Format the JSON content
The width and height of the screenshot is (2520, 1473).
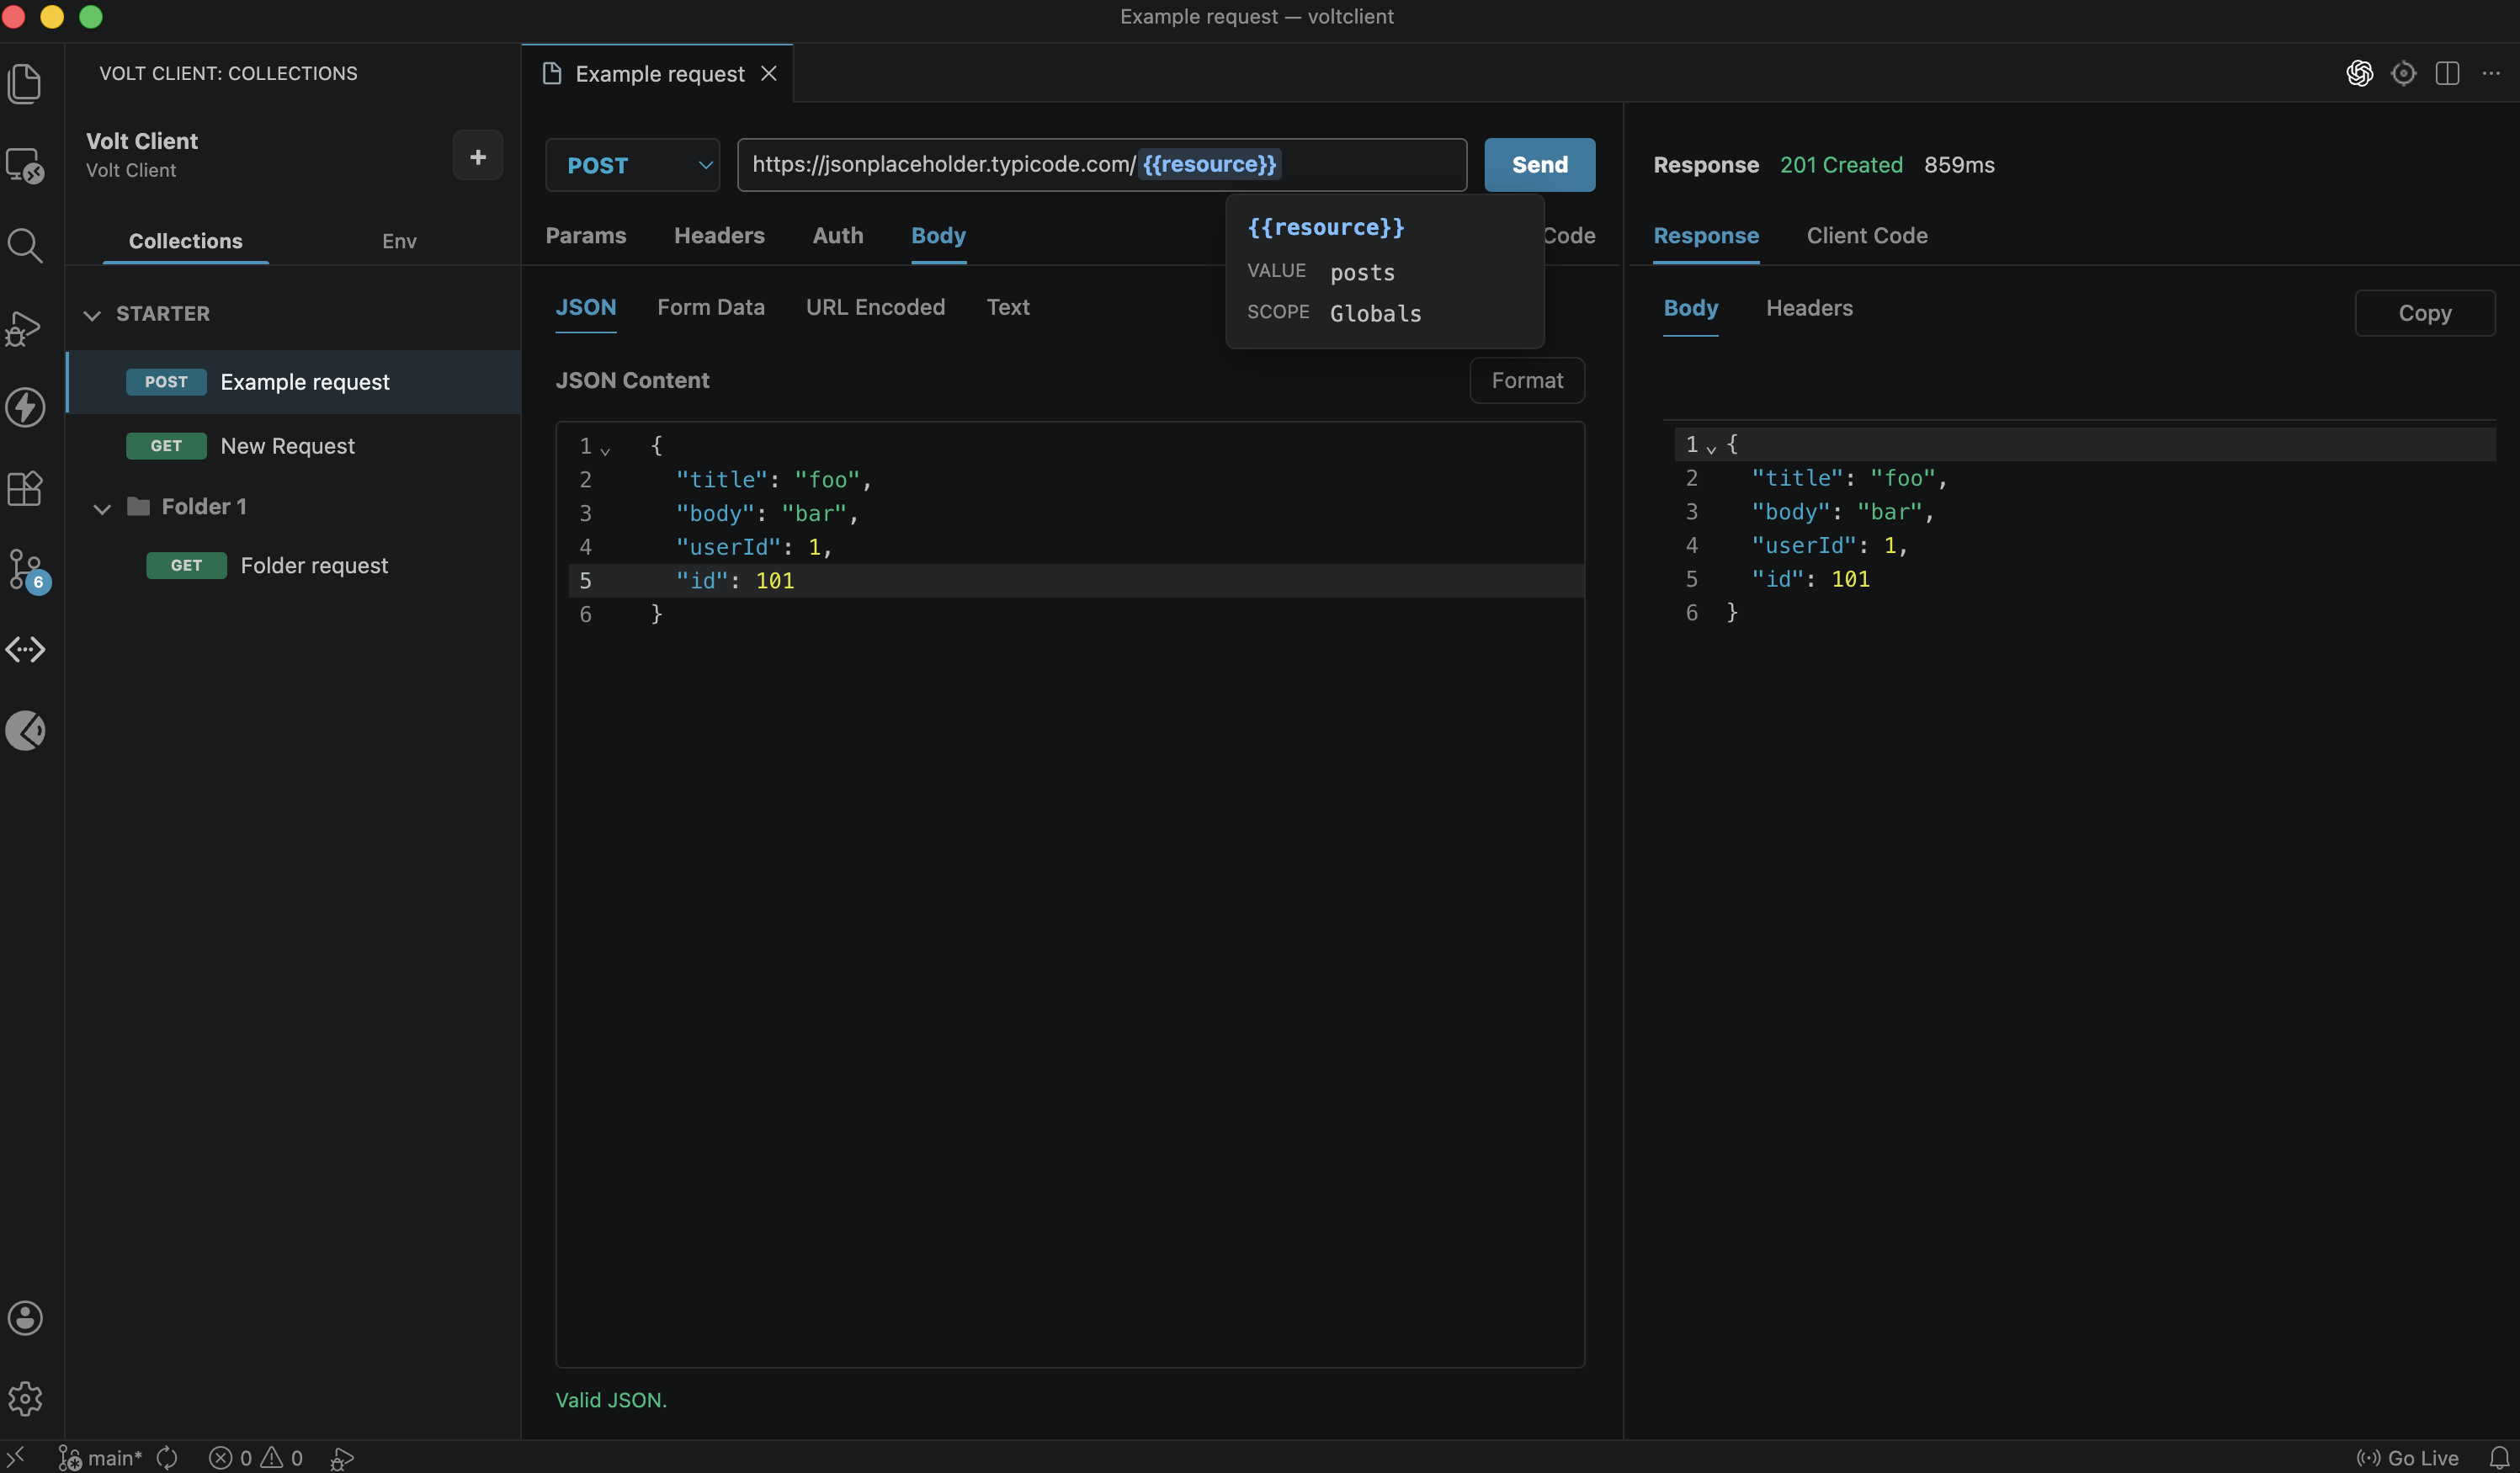coord(1526,381)
